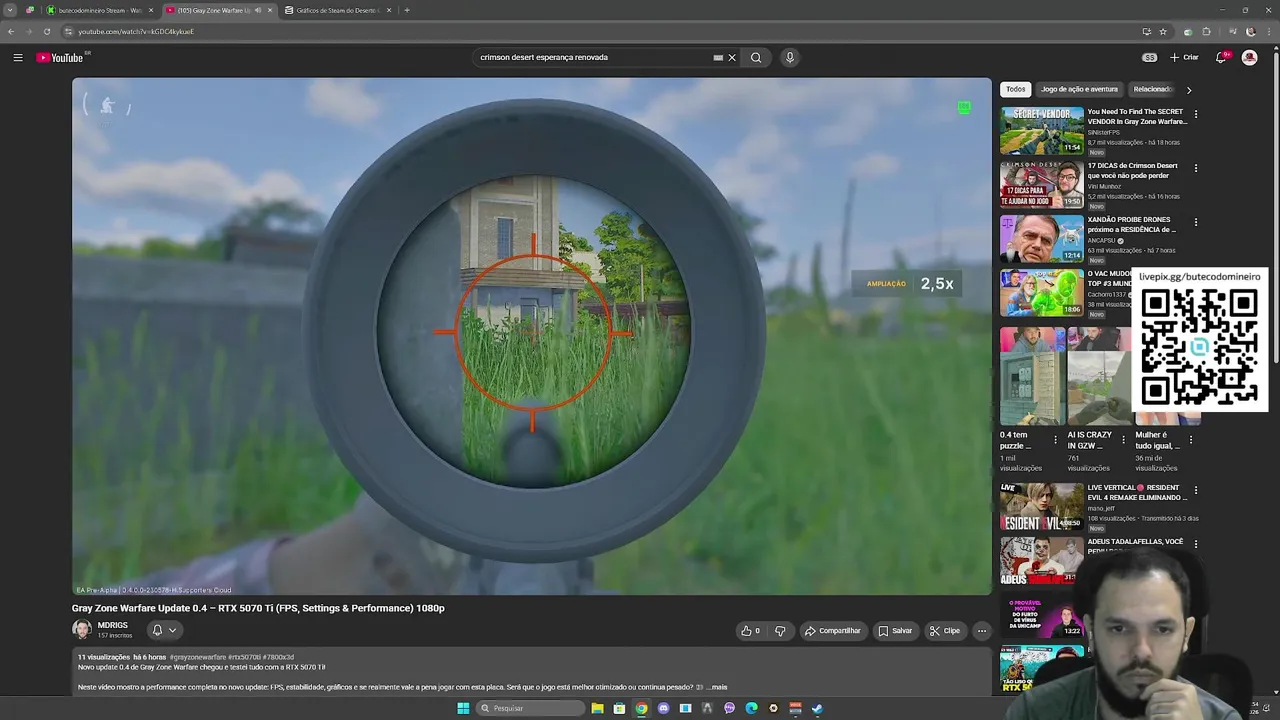Screen dimensions: 1280x720
Task: Open Chrome extensions puzzle icon
Action: click(x=1207, y=31)
